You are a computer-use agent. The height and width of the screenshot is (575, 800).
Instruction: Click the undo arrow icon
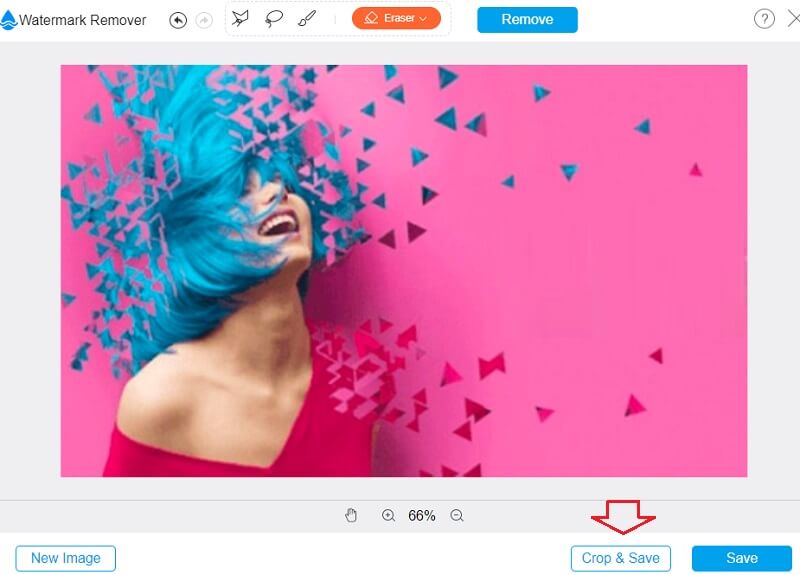(178, 20)
